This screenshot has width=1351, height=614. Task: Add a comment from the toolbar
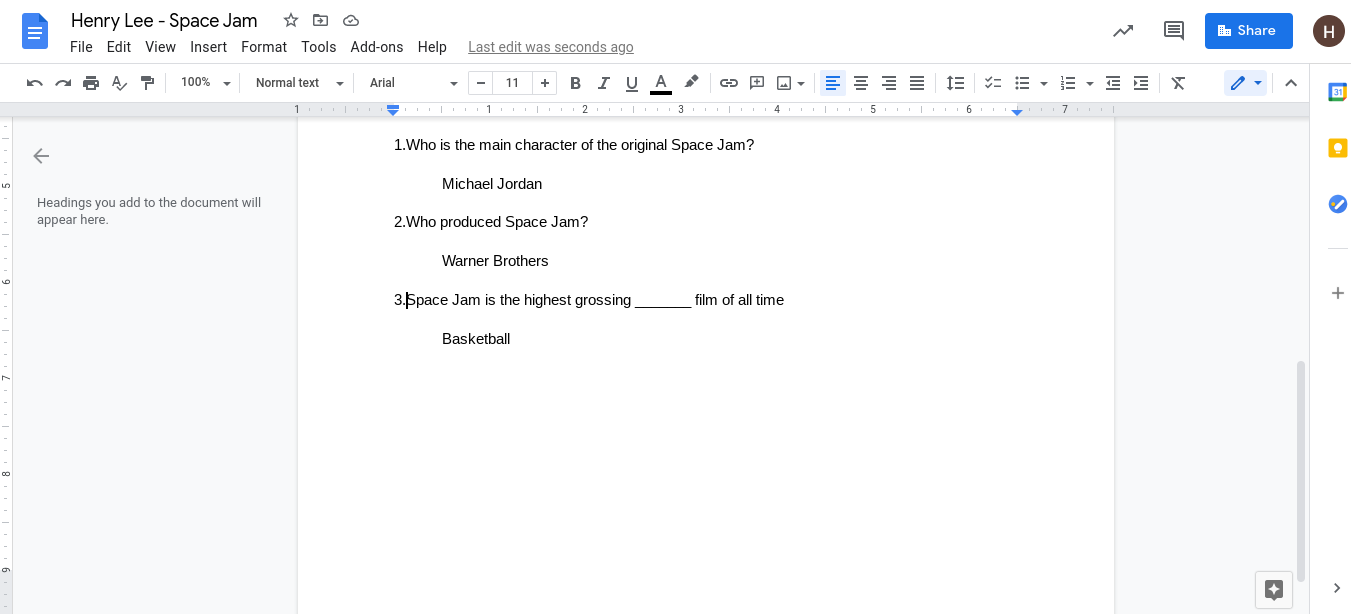point(757,83)
